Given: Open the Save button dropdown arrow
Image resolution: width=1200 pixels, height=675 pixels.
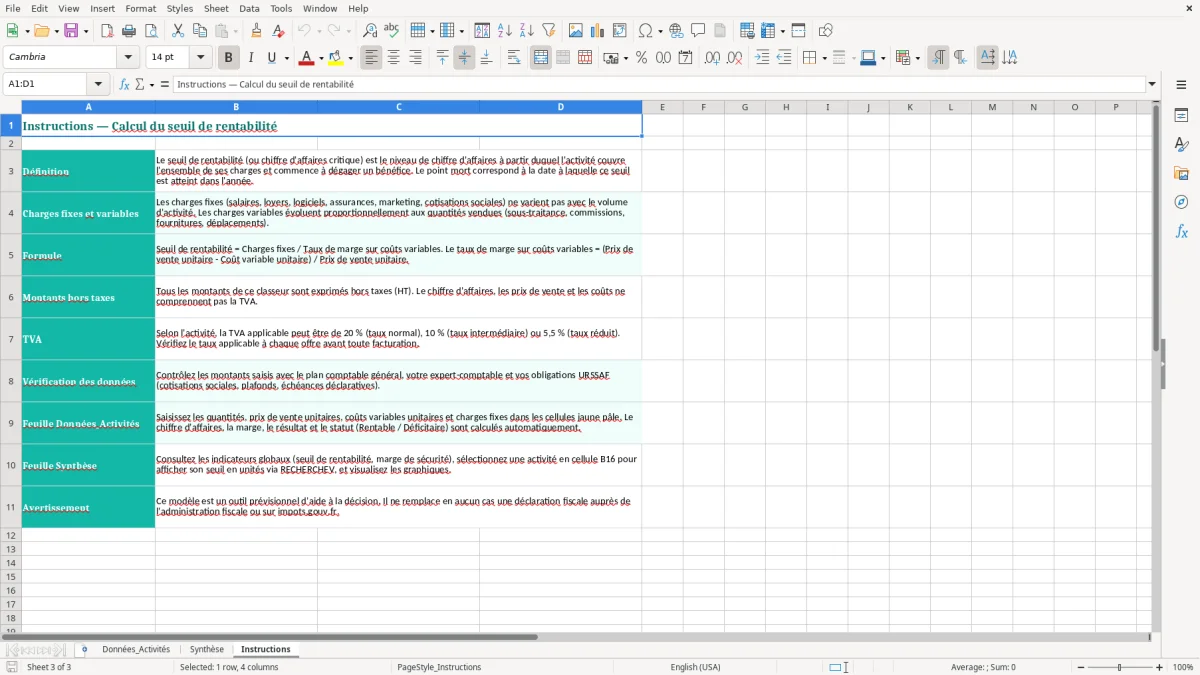Looking at the screenshot, I should 85,31.
